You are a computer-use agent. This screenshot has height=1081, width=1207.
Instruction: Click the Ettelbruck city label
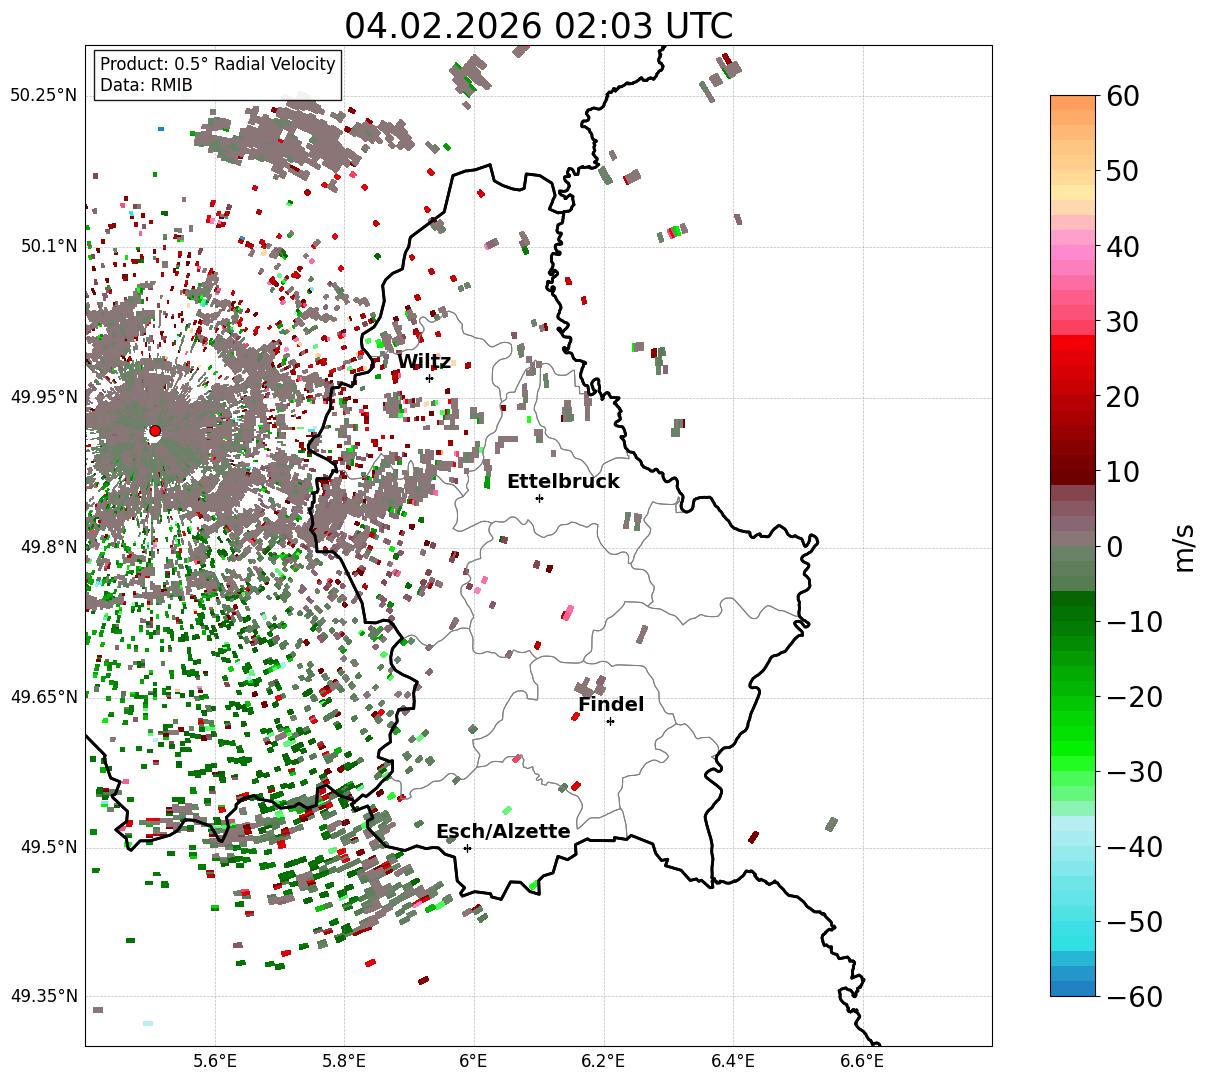[563, 482]
